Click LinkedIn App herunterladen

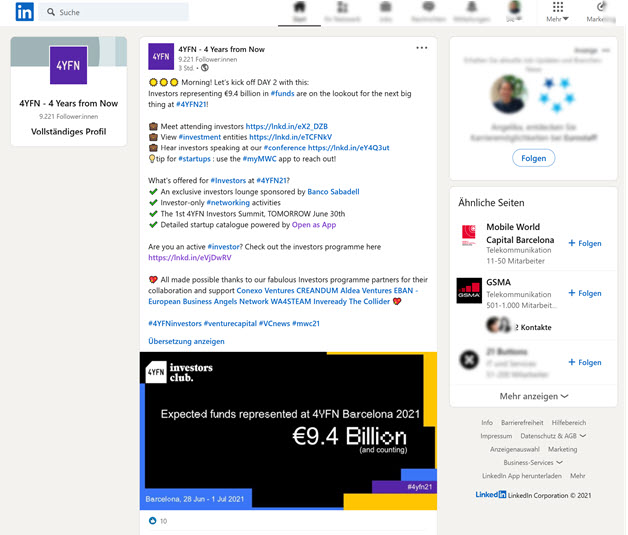point(522,476)
